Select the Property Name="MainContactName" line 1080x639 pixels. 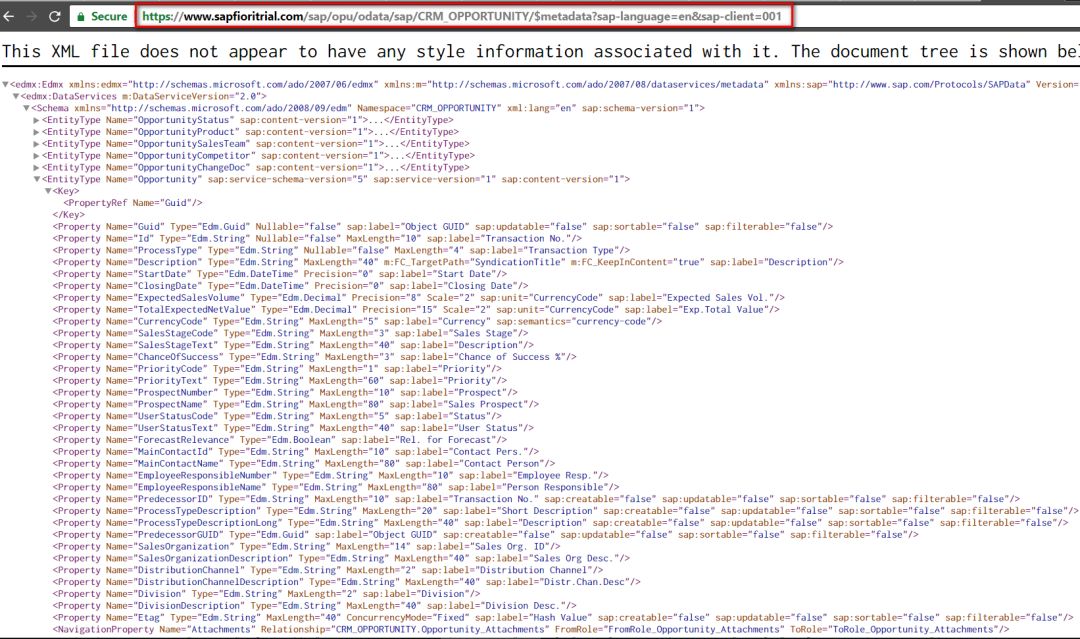tap(304, 463)
